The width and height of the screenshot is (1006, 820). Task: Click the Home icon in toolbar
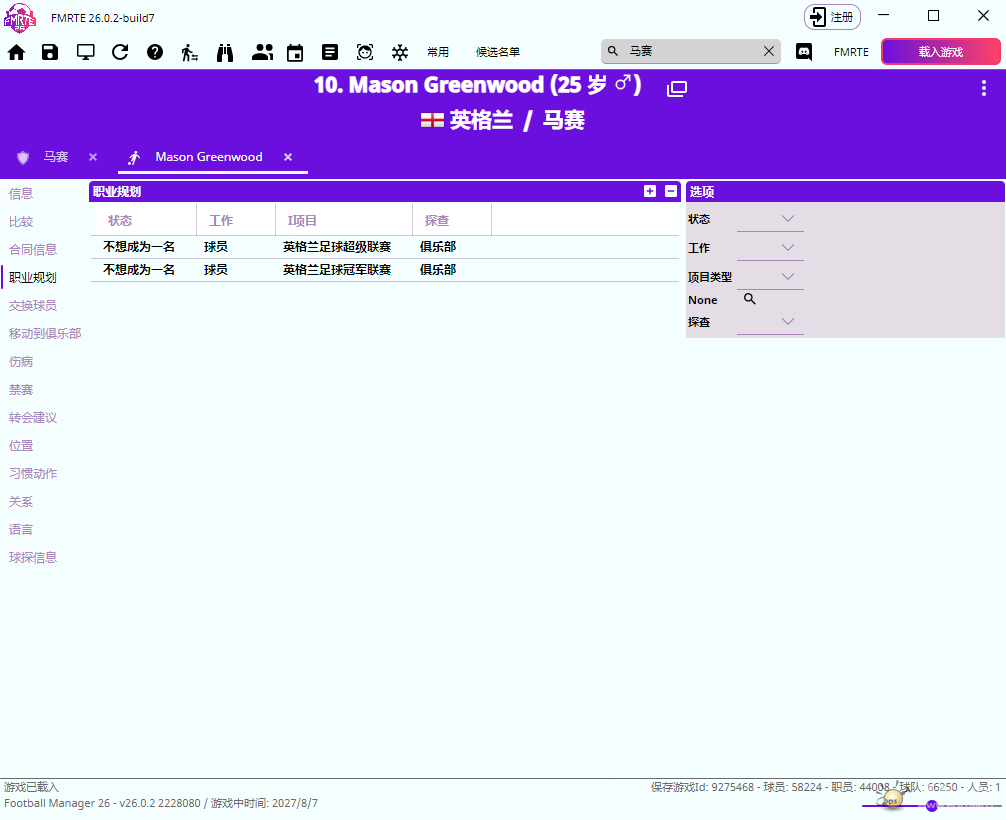click(x=16, y=53)
